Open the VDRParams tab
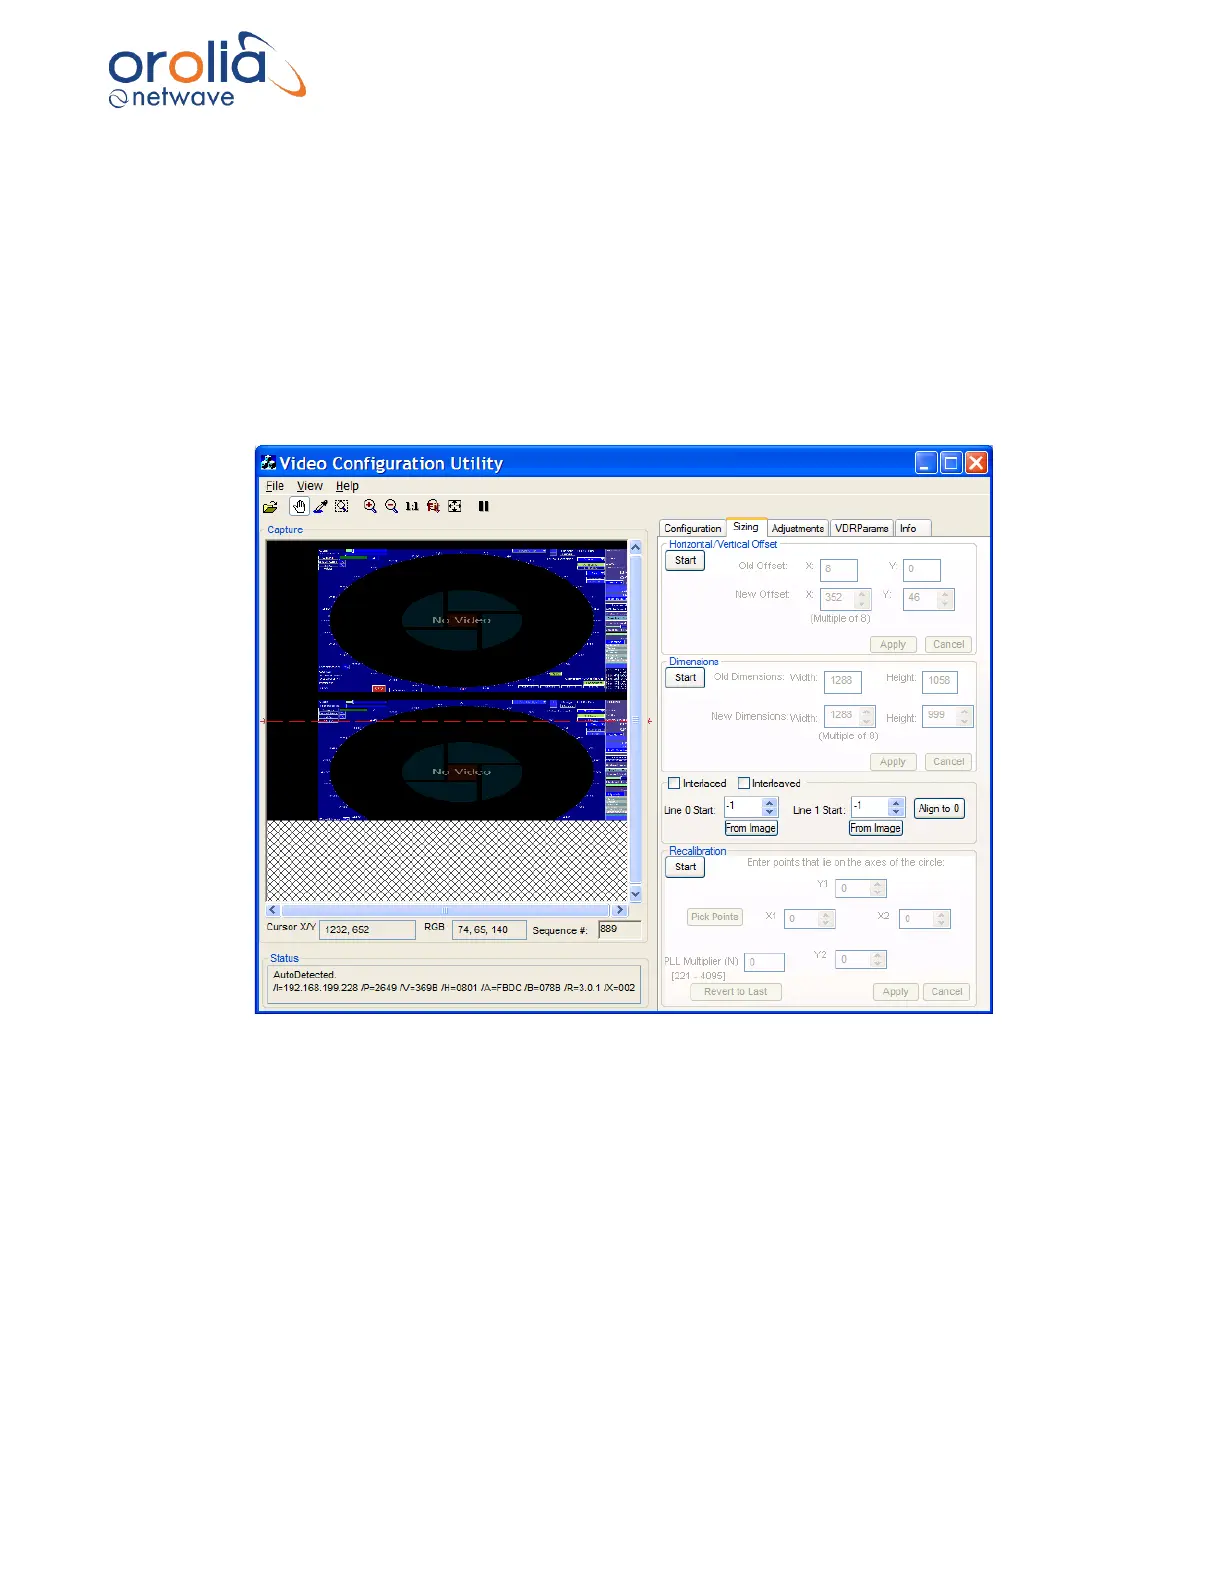This screenshot has width=1224, height=1584. coord(861,528)
